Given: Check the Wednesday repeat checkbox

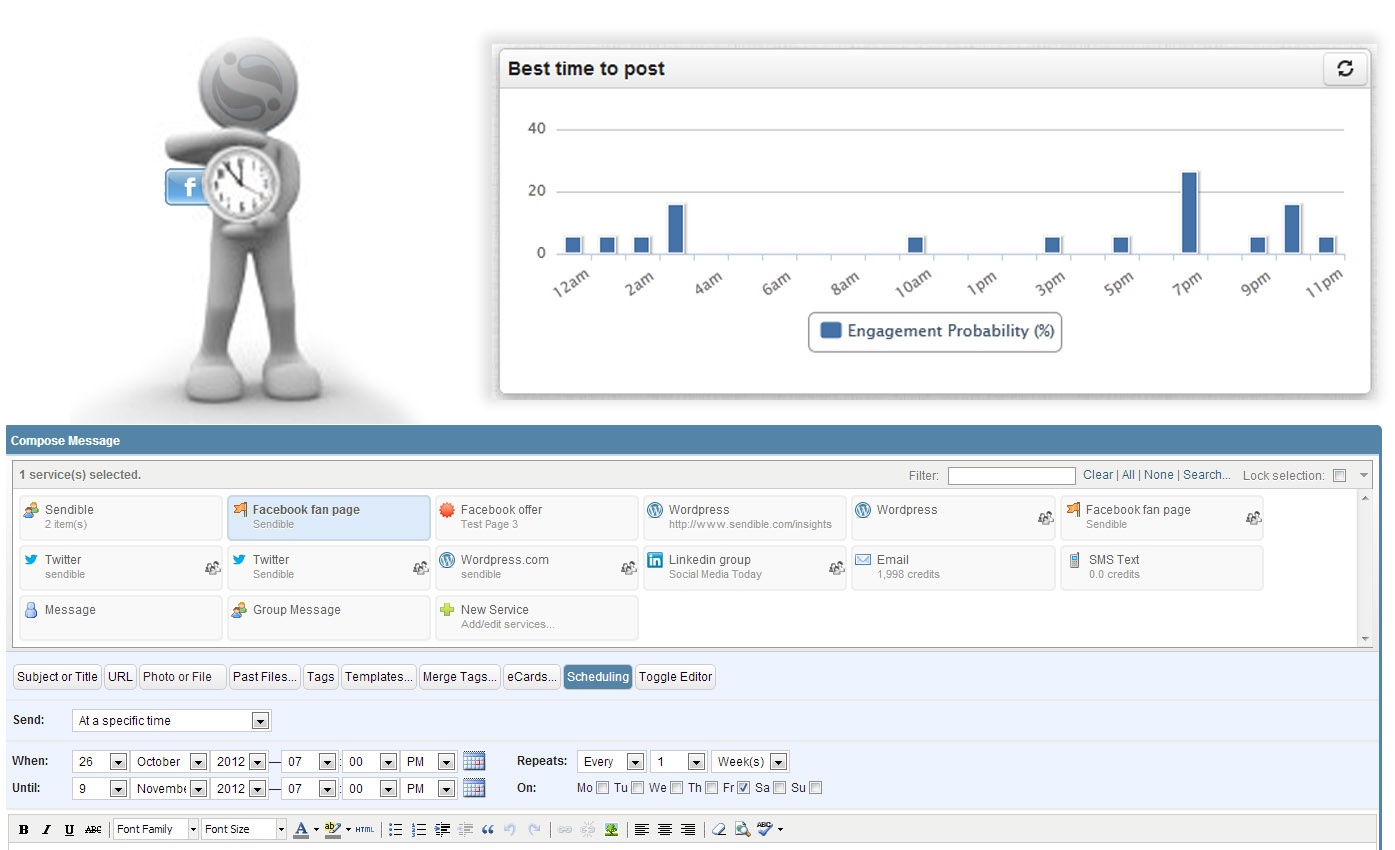Looking at the screenshot, I should pos(676,788).
